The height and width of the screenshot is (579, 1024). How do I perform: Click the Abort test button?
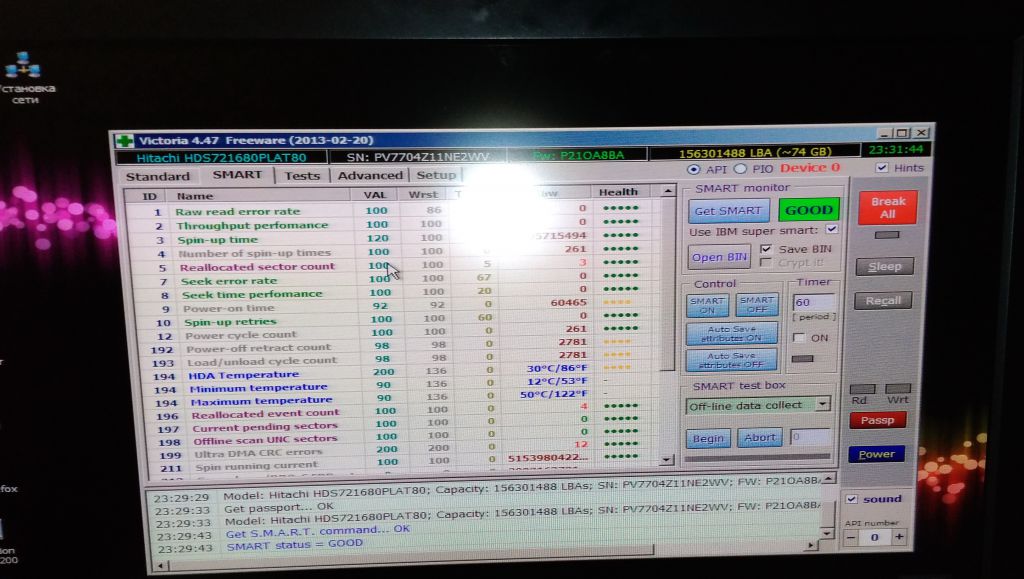tap(760, 437)
